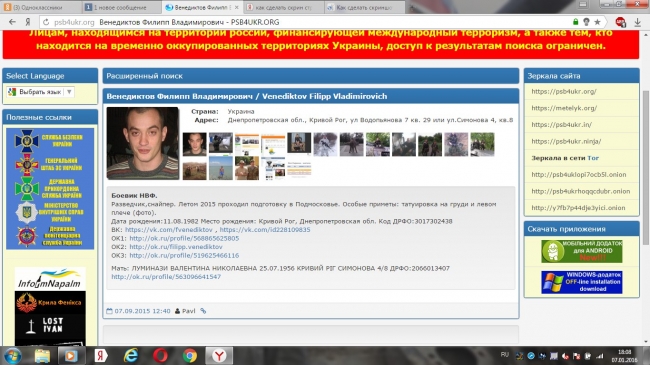The image size is (650, 365).
Task: Reload the page with the refresh icon
Action: 46,22
